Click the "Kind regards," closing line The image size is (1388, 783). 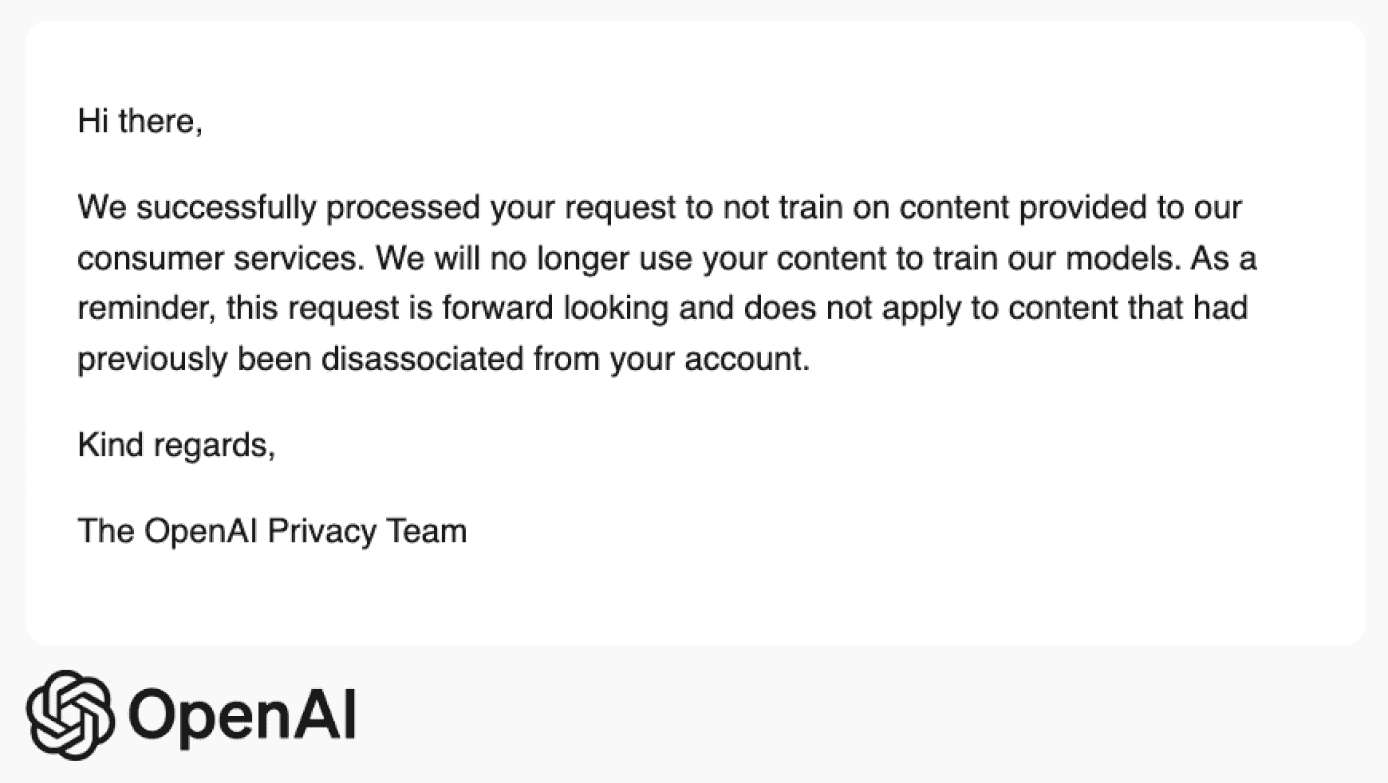pyautogui.click(x=176, y=446)
